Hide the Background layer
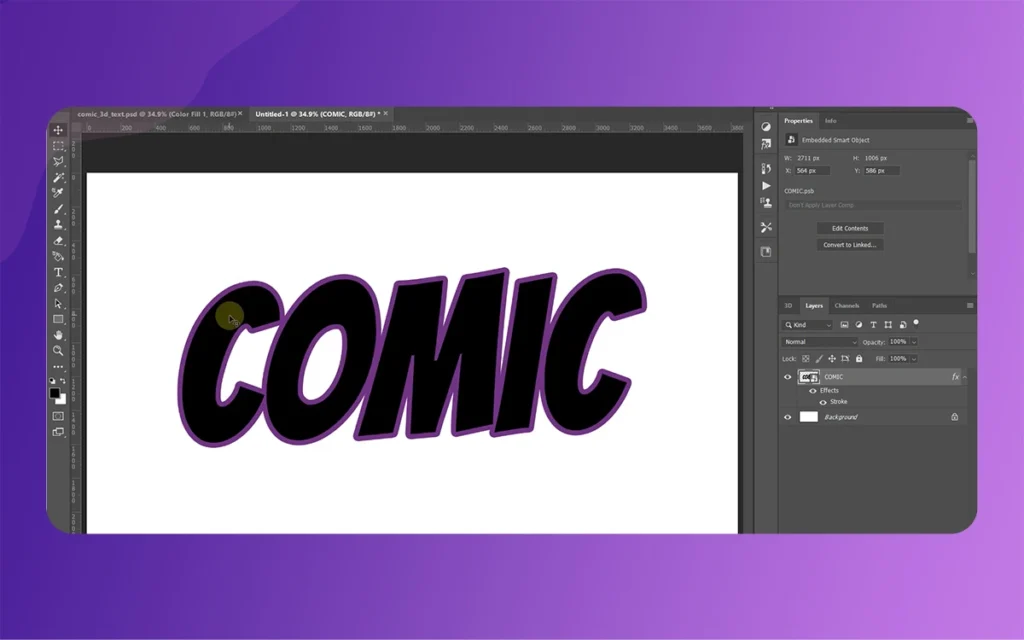Image resolution: width=1024 pixels, height=640 pixels. click(x=788, y=417)
